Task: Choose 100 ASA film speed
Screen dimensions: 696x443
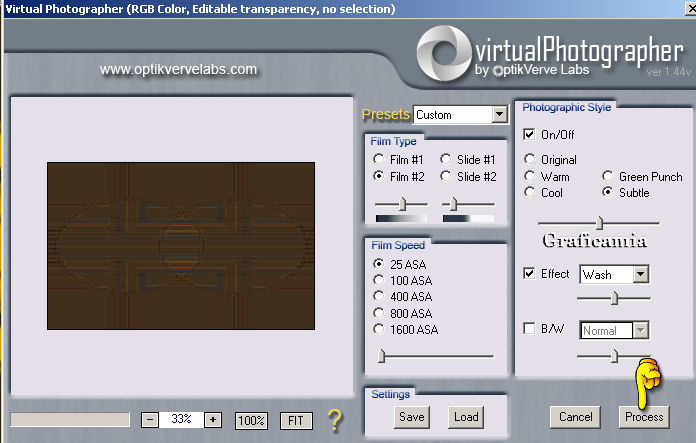Action: coord(379,280)
